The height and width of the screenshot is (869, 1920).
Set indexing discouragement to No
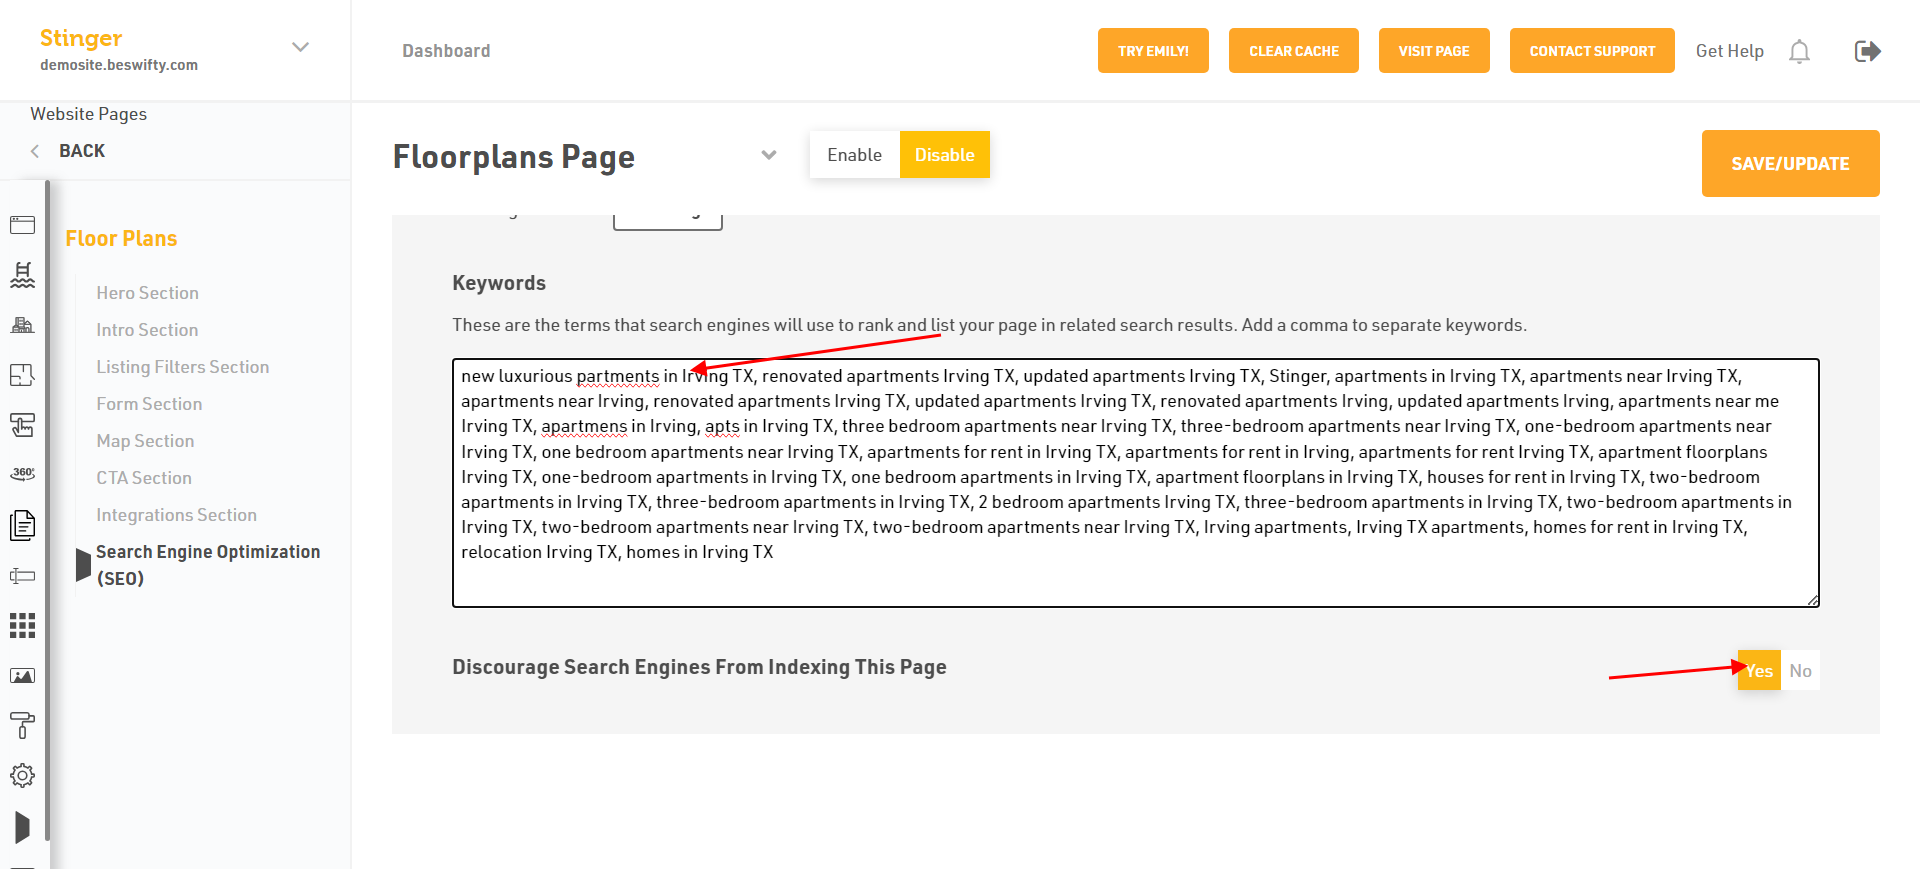pos(1800,671)
